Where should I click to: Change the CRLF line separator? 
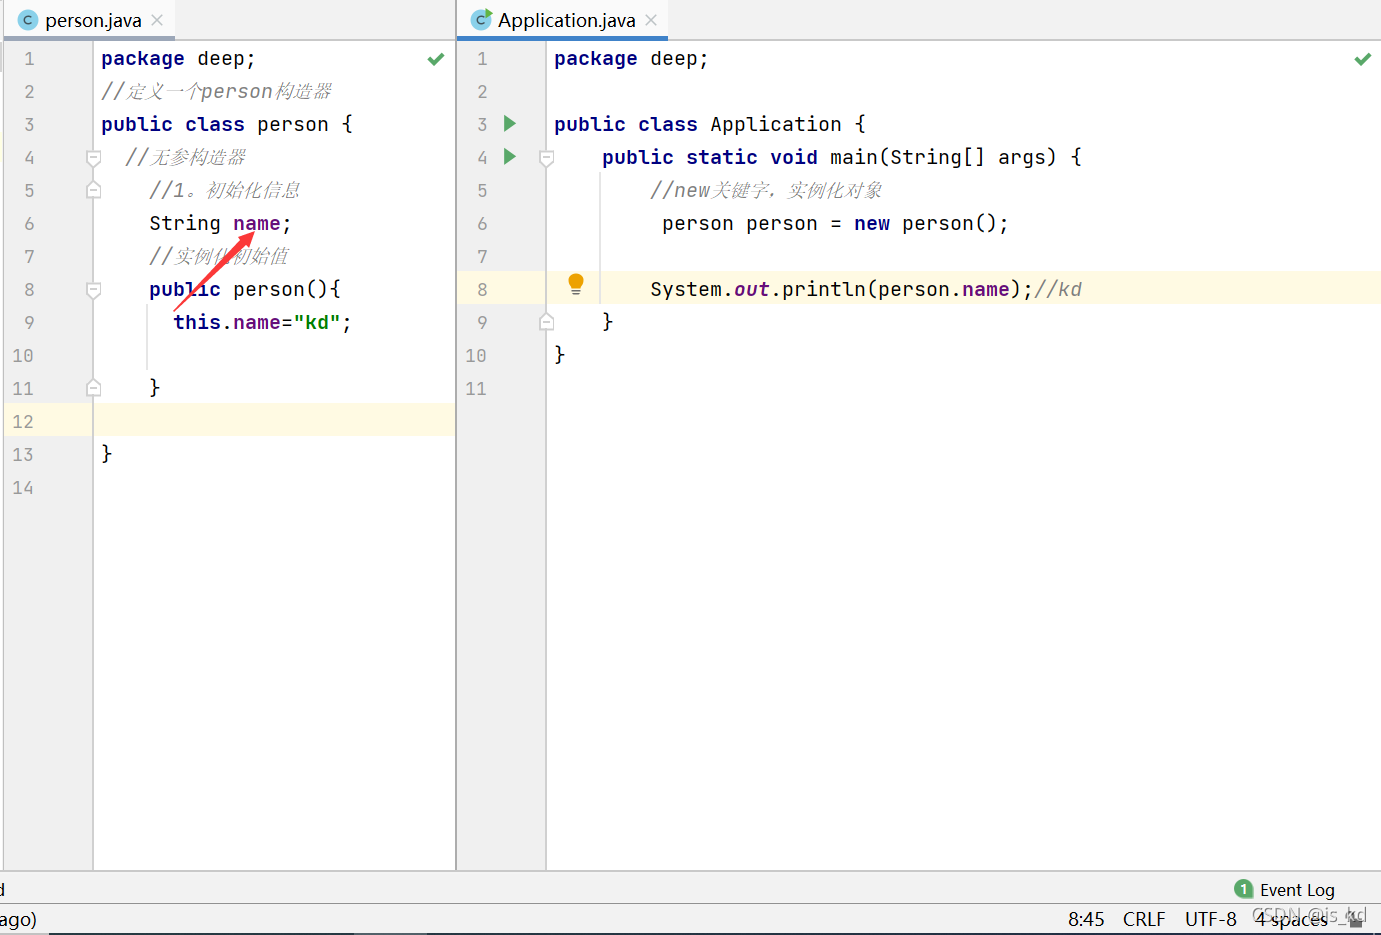click(x=1144, y=919)
